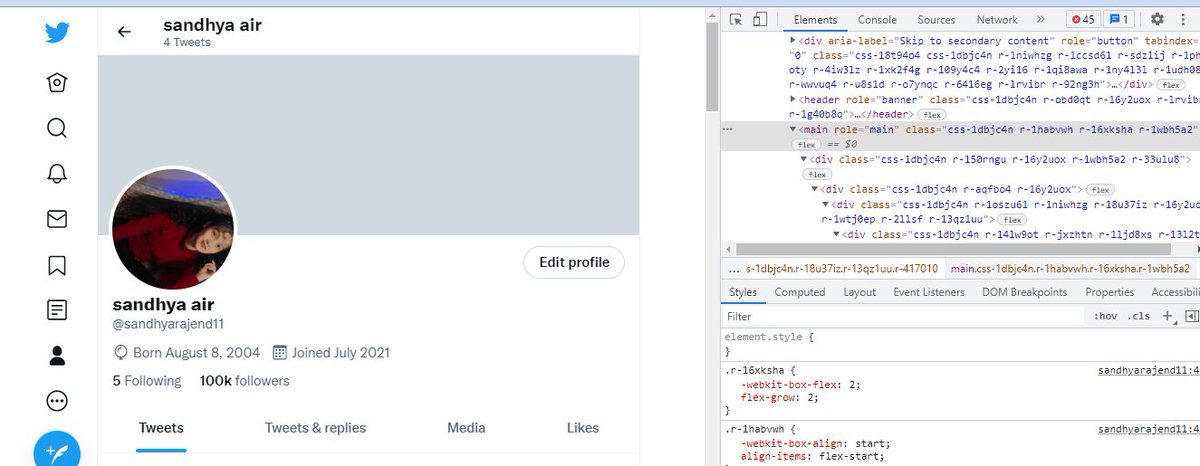Switch to the Network tab
Screen dimensions: 1200x466
pyautogui.click(x=997, y=19)
